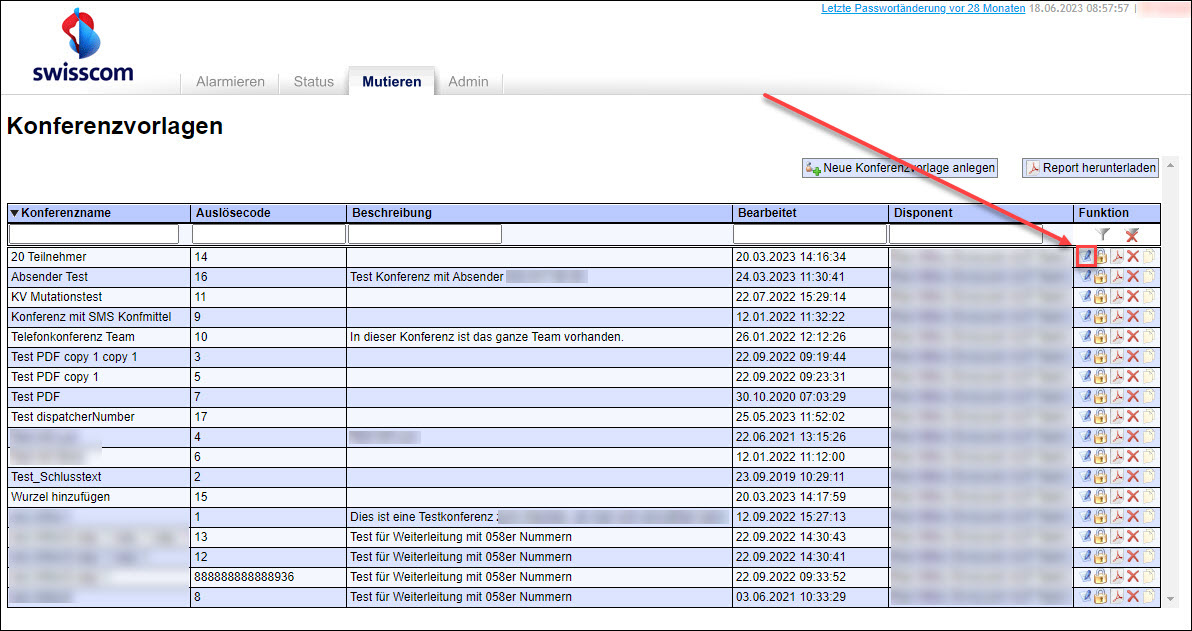Open 'Letzte Passwortänderung vor 28 Monaten' link

pos(923,9)
